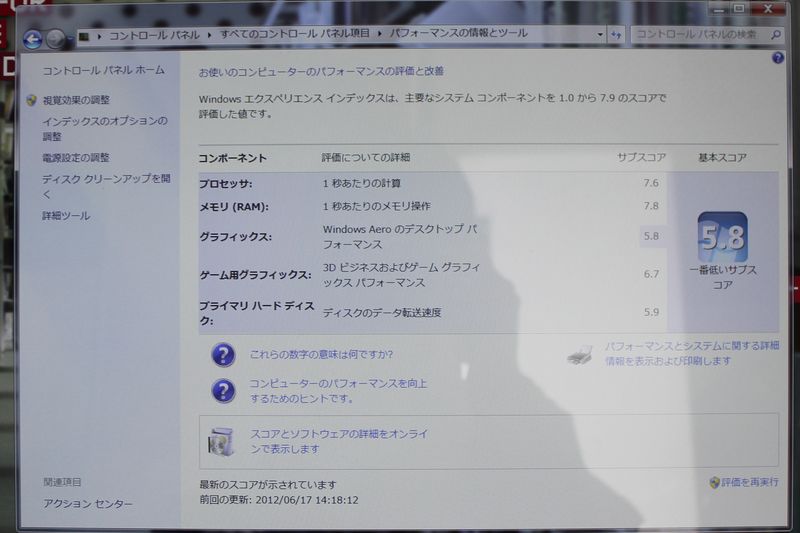800x533 pixels.
Task: Click the refresh button beside address bar
Action: pyautogui.click(x=616, y=35)
